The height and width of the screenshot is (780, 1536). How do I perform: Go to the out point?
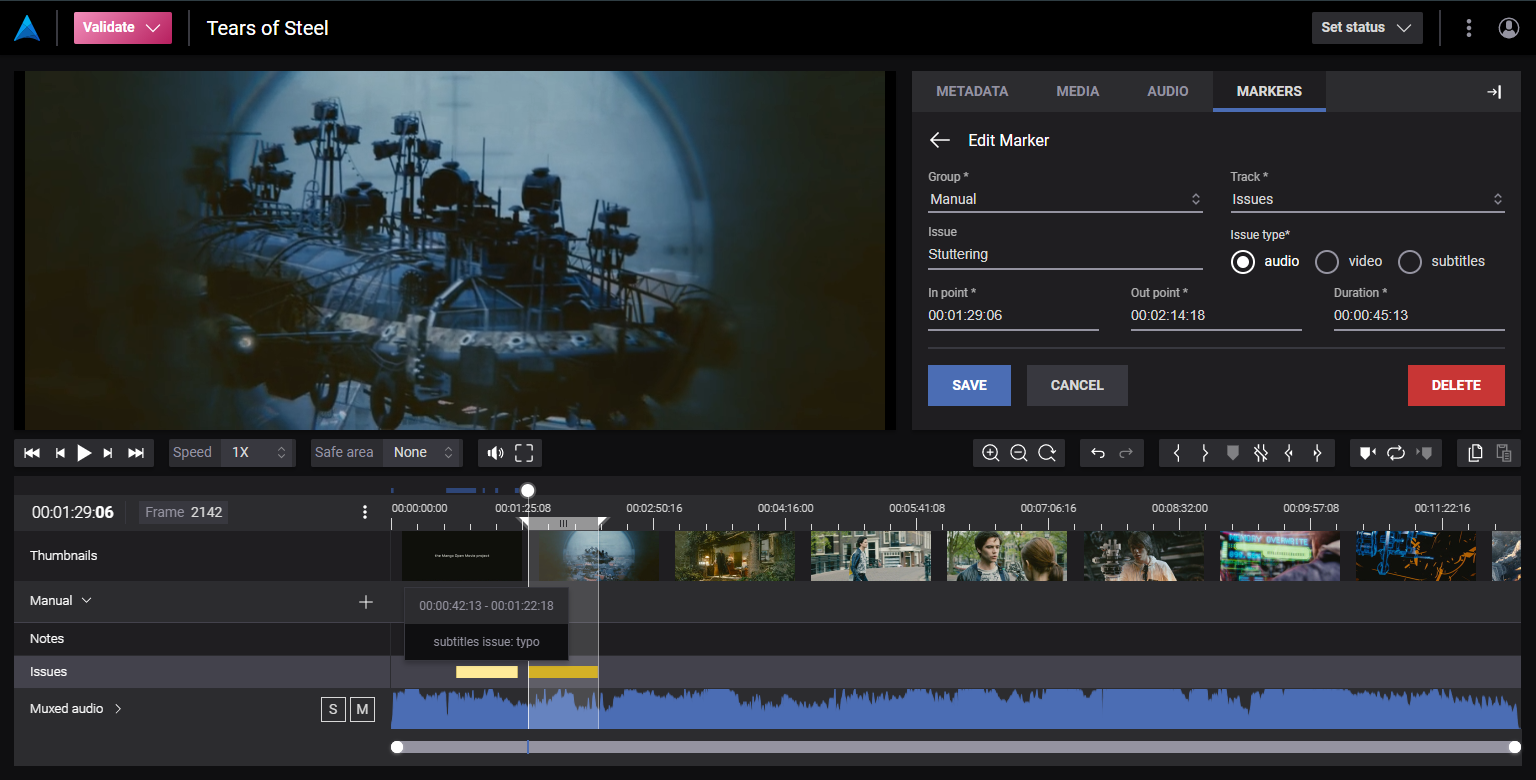1317,453
